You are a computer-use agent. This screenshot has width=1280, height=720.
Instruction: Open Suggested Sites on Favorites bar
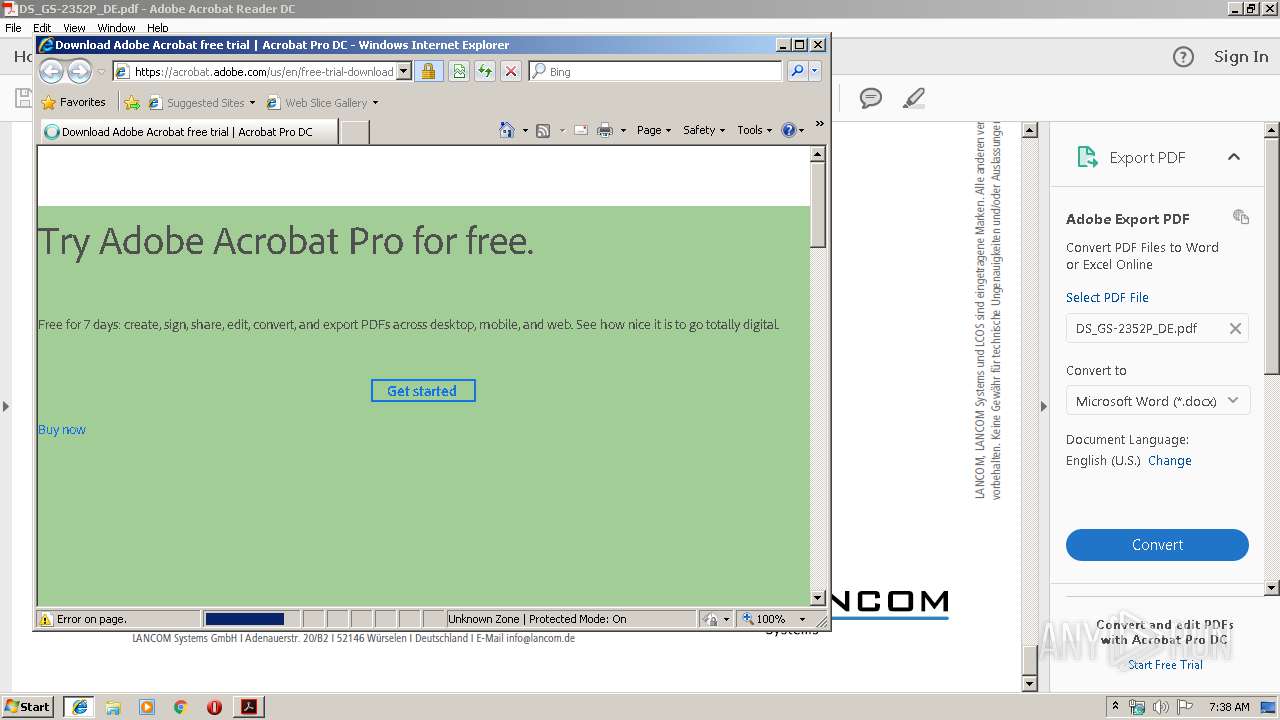click(x=201, y=102)
